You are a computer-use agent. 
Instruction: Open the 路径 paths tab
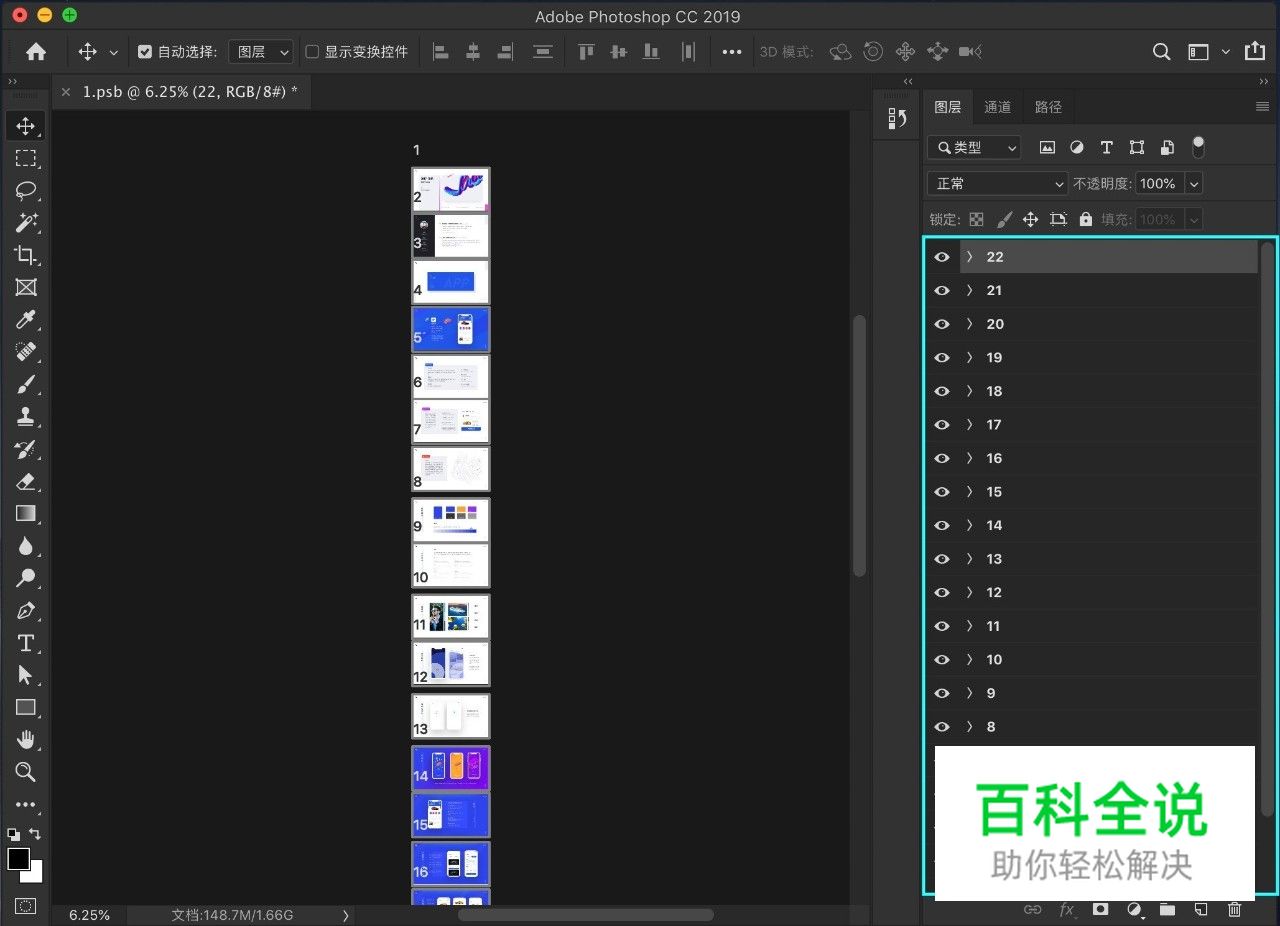[1048, 106]
